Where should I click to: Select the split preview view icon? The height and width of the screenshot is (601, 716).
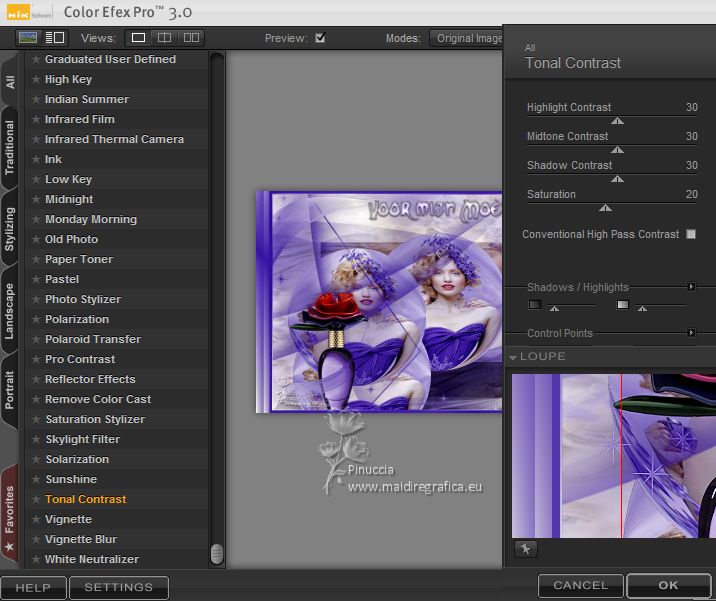coord(164,38)
